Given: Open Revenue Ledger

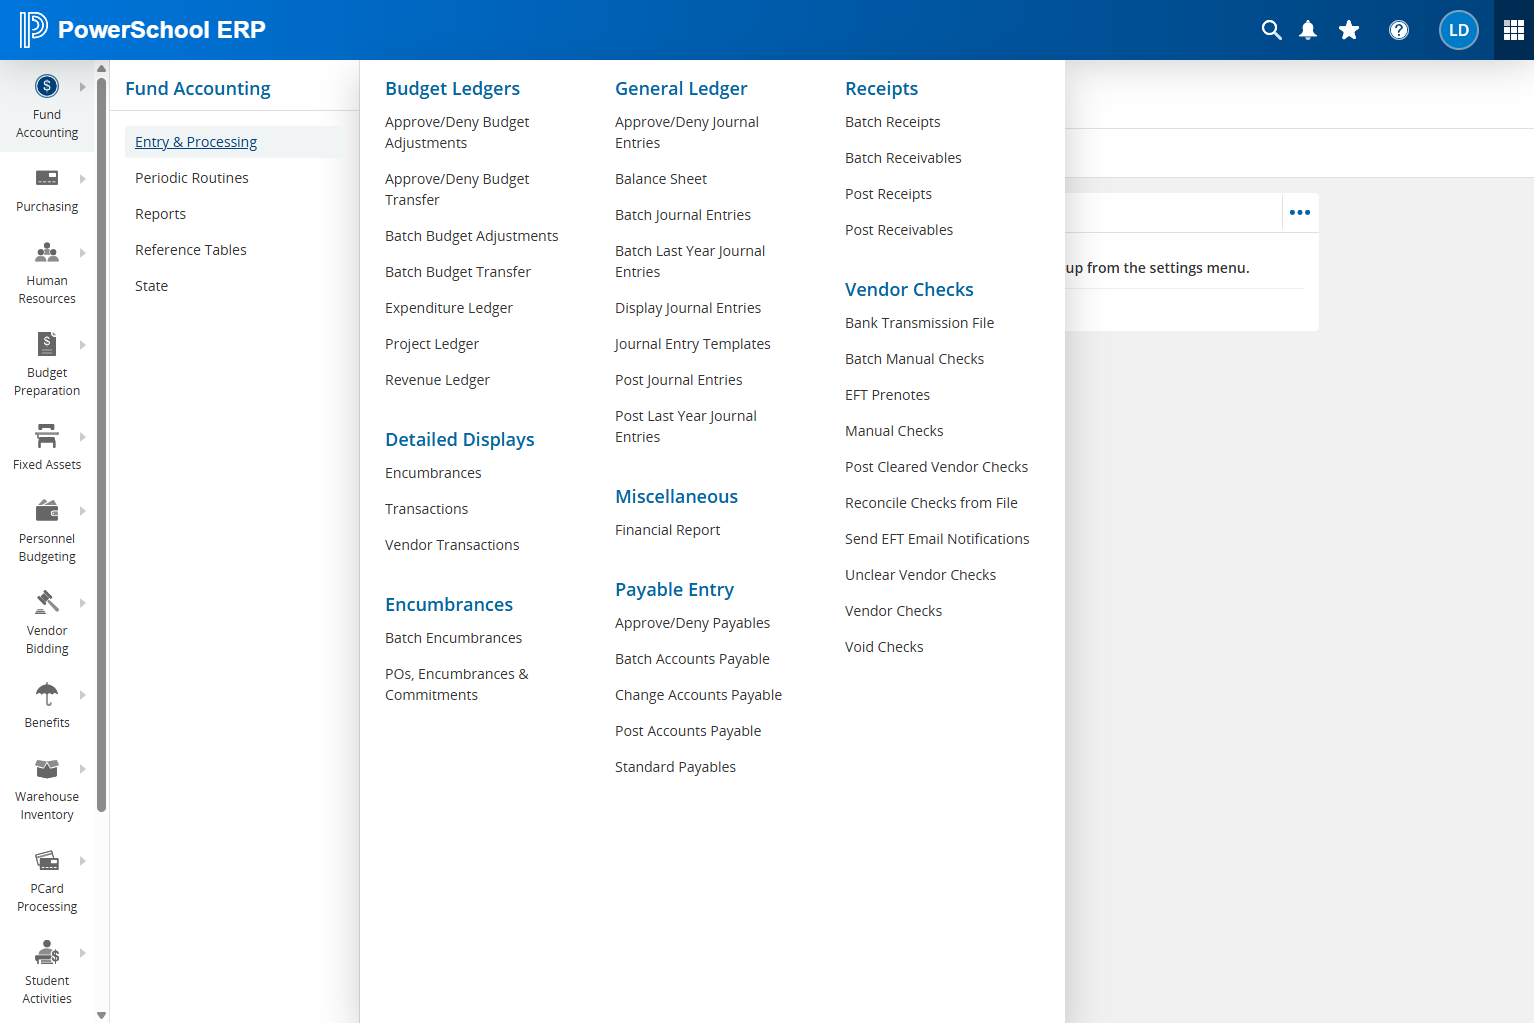Looking at the screenshot, I should click(x=437, y=380).
